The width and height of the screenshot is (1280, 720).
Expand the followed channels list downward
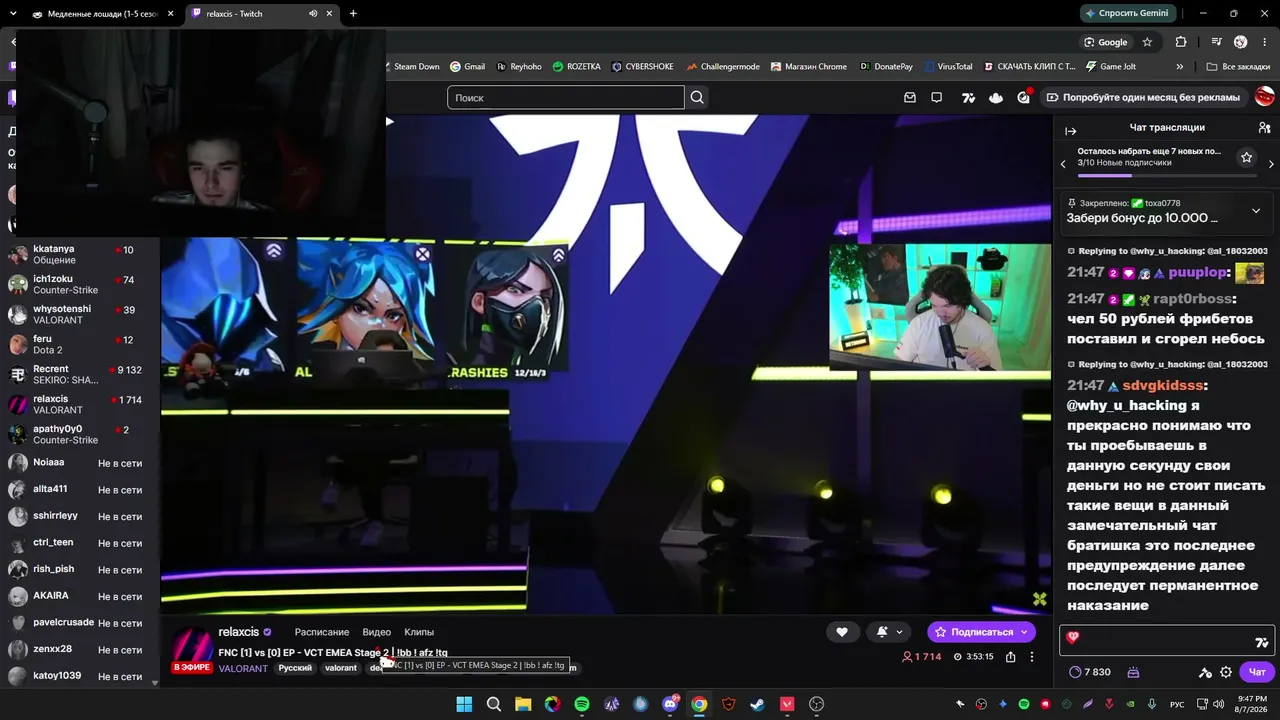[154, 682]
